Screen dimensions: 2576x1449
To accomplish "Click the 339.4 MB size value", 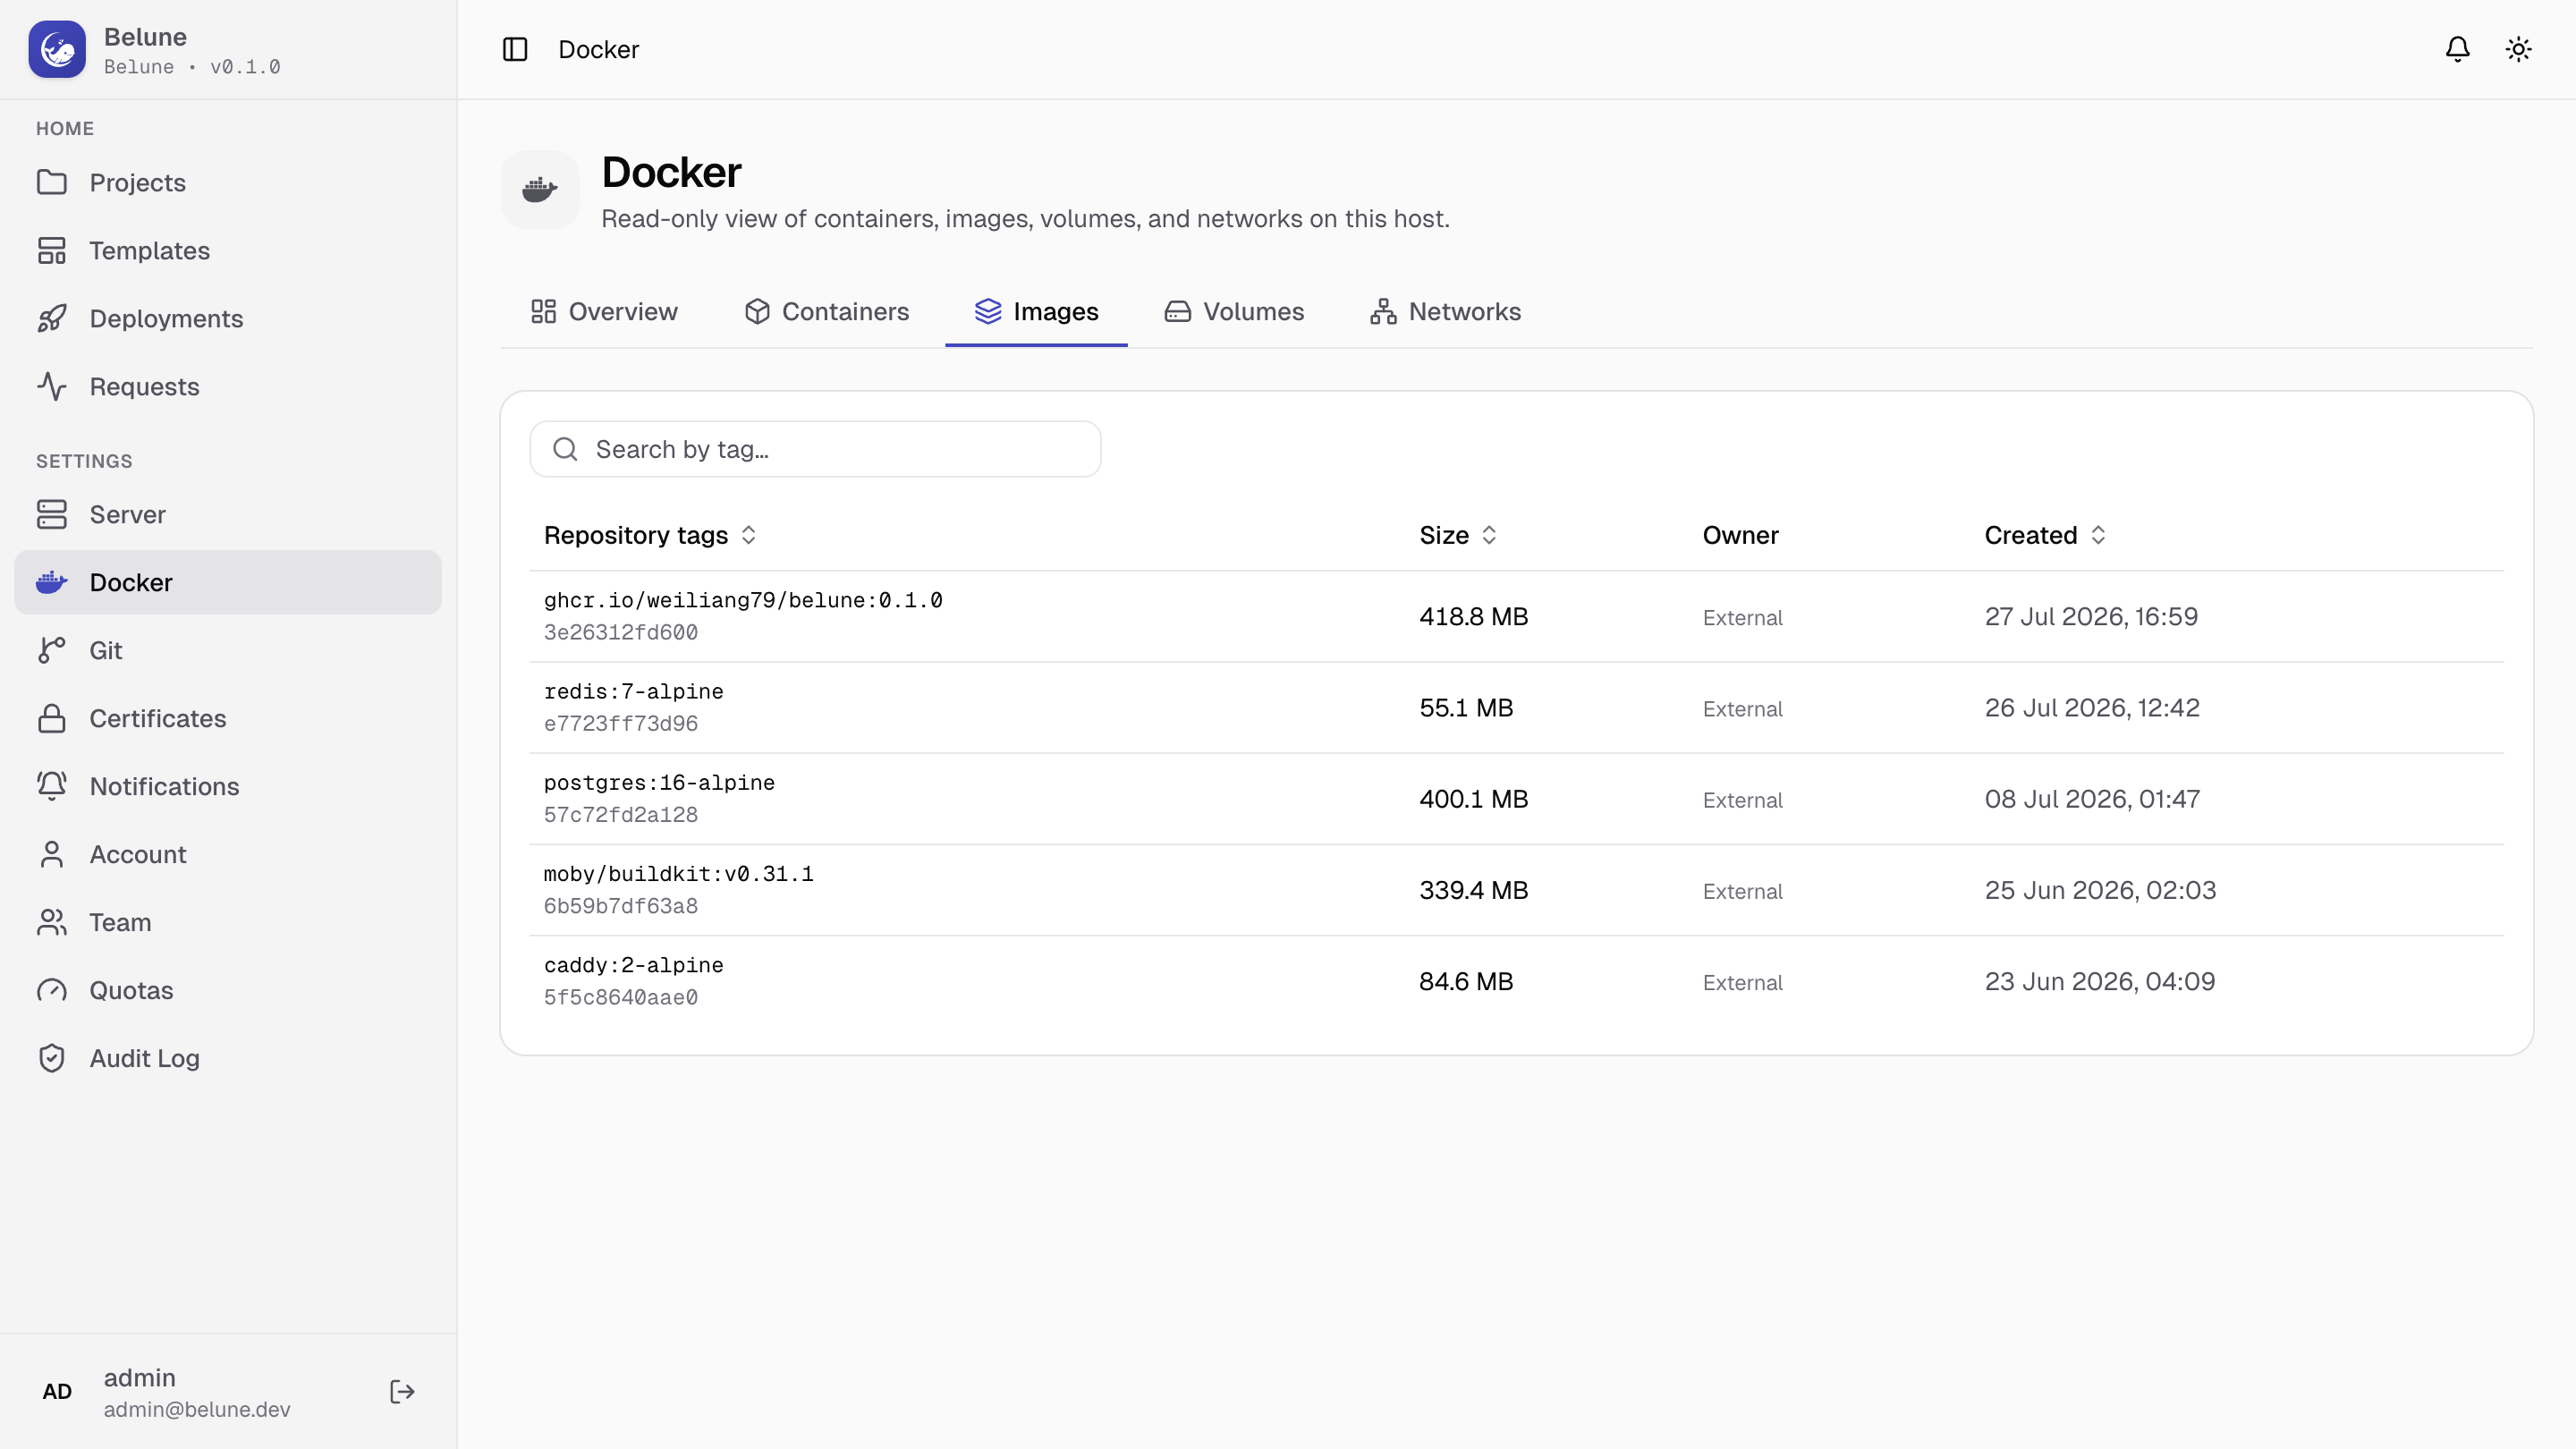I will 1473,889.
